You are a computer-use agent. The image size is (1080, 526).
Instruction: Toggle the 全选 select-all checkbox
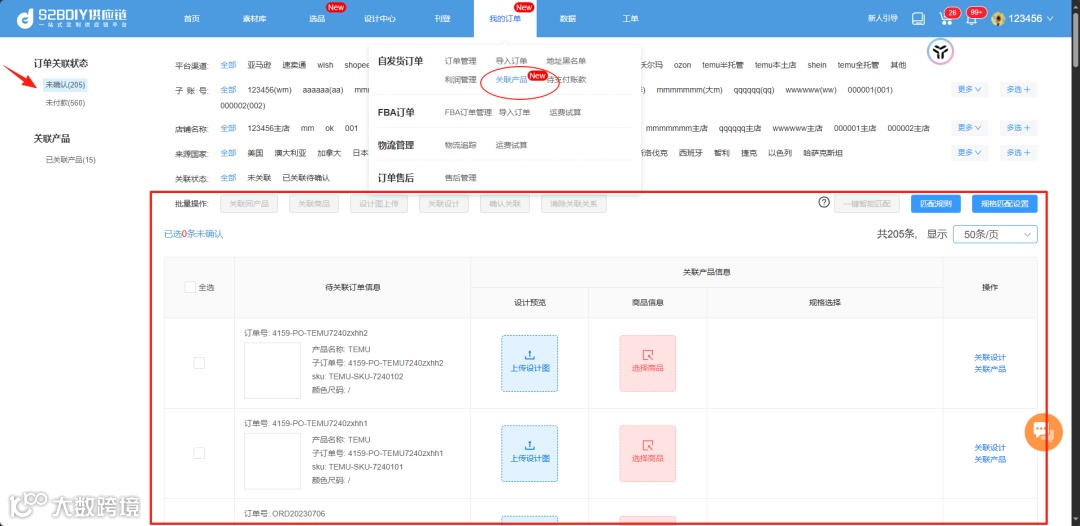pyautogui.click(x=190, y=287)
